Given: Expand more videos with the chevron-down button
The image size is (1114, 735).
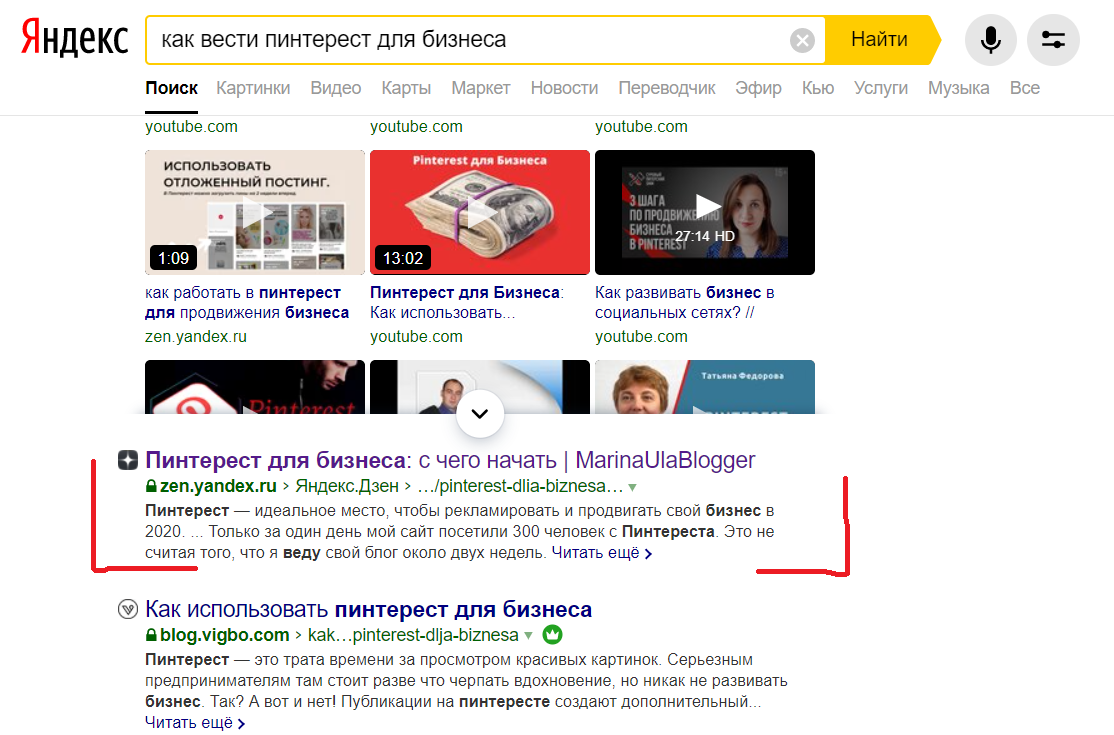Looking at the screenshot, I should click(480, 414).
